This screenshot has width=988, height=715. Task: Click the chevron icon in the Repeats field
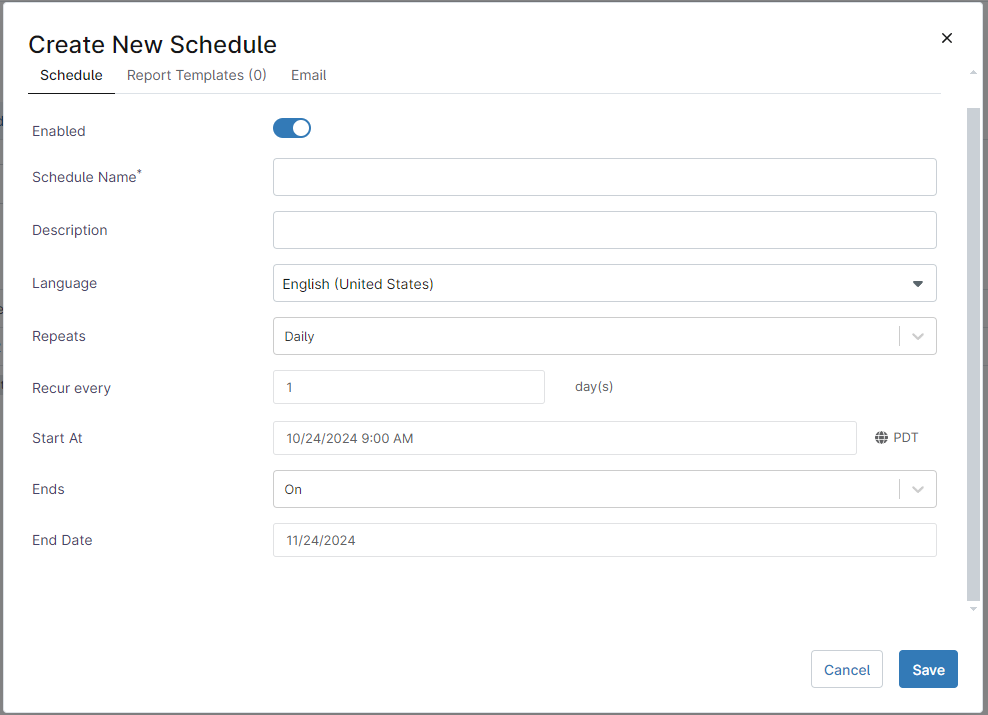pos(917,336)
